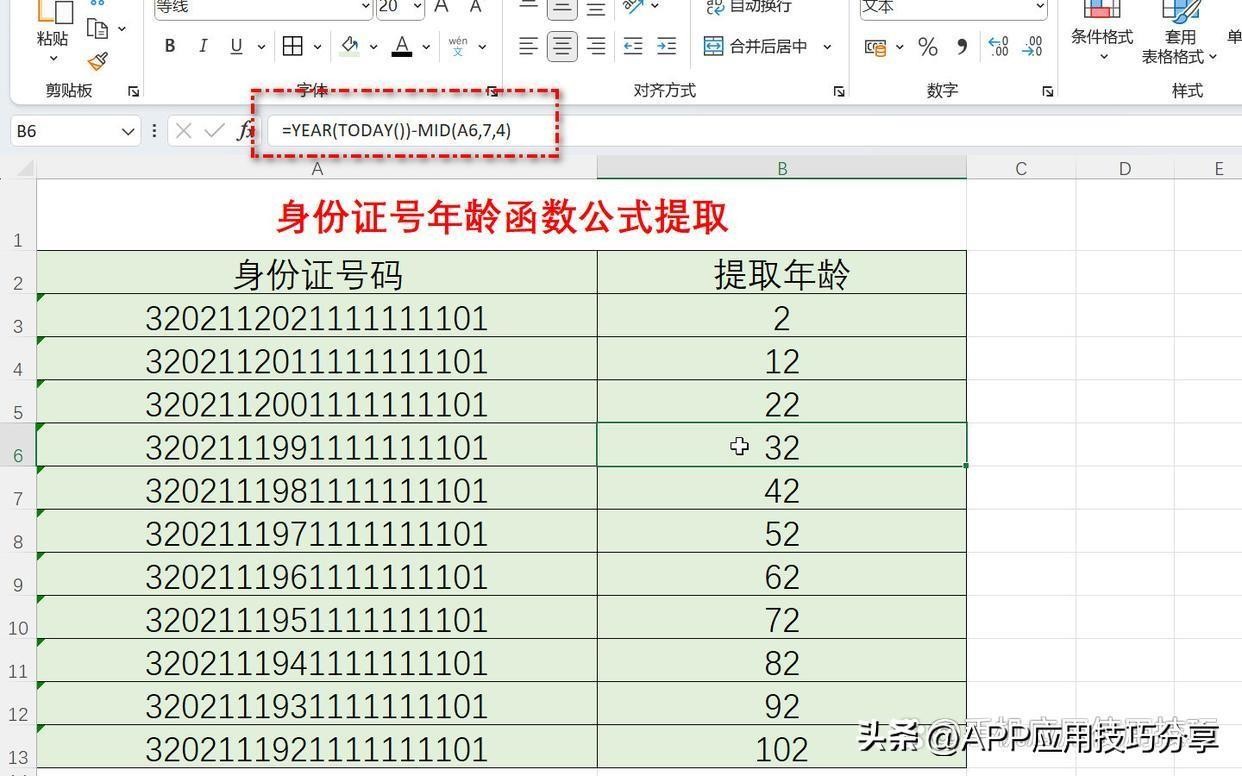Toggle italic formatting
1242x776 pixels.
click(203, 46)
